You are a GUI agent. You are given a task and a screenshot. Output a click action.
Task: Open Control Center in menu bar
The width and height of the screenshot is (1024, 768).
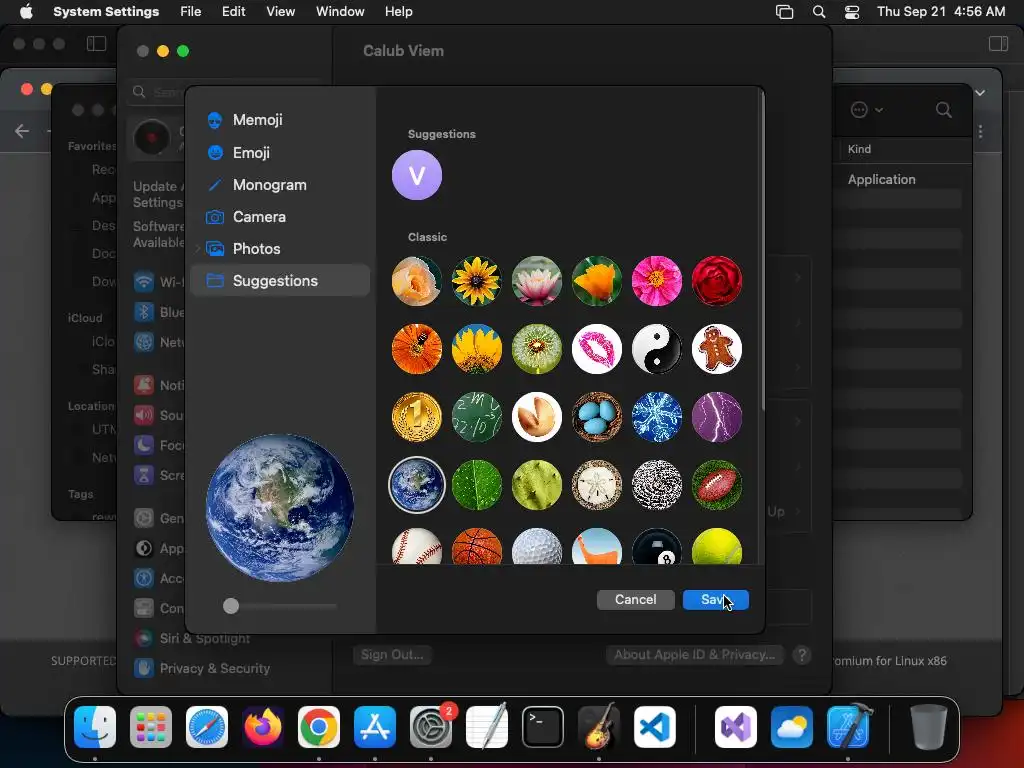pos(852,12)
